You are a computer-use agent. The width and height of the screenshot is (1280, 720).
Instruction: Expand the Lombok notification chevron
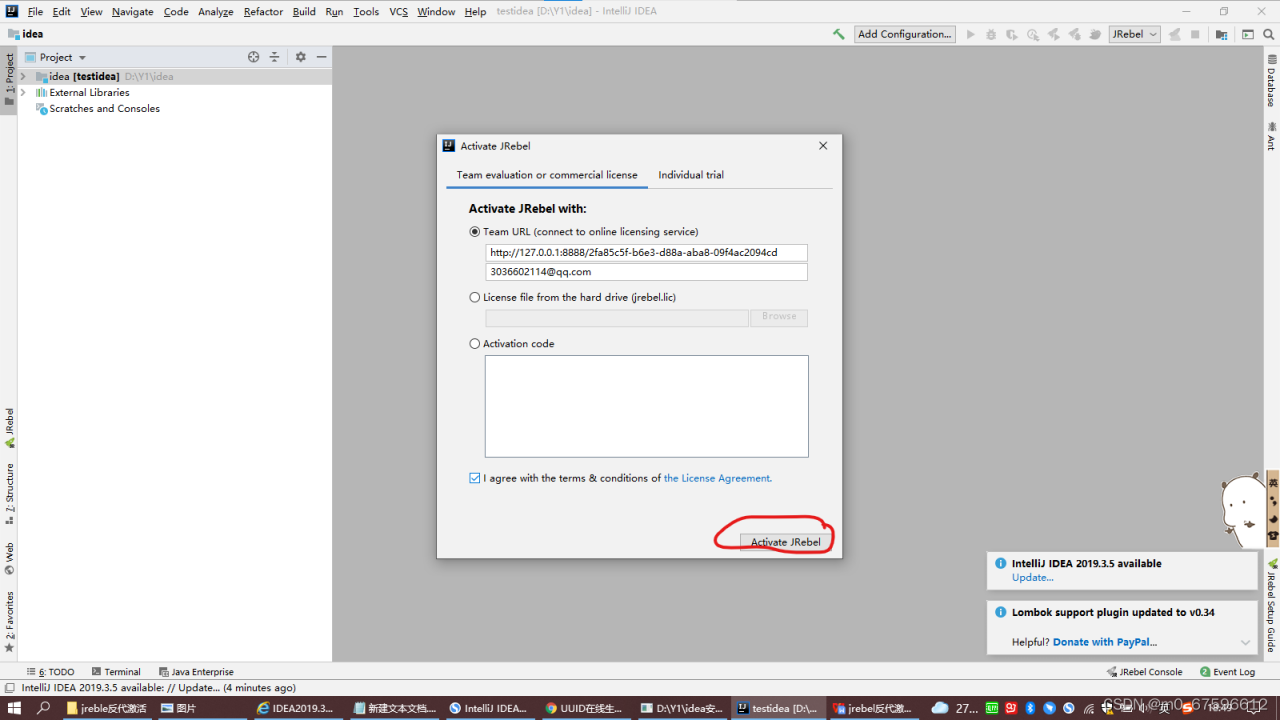click(1245, 642)
